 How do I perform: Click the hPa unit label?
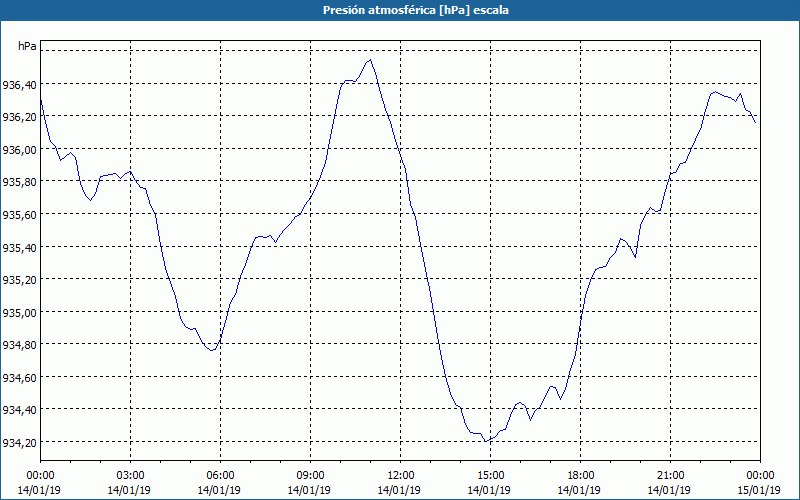(x=27, y=46)
